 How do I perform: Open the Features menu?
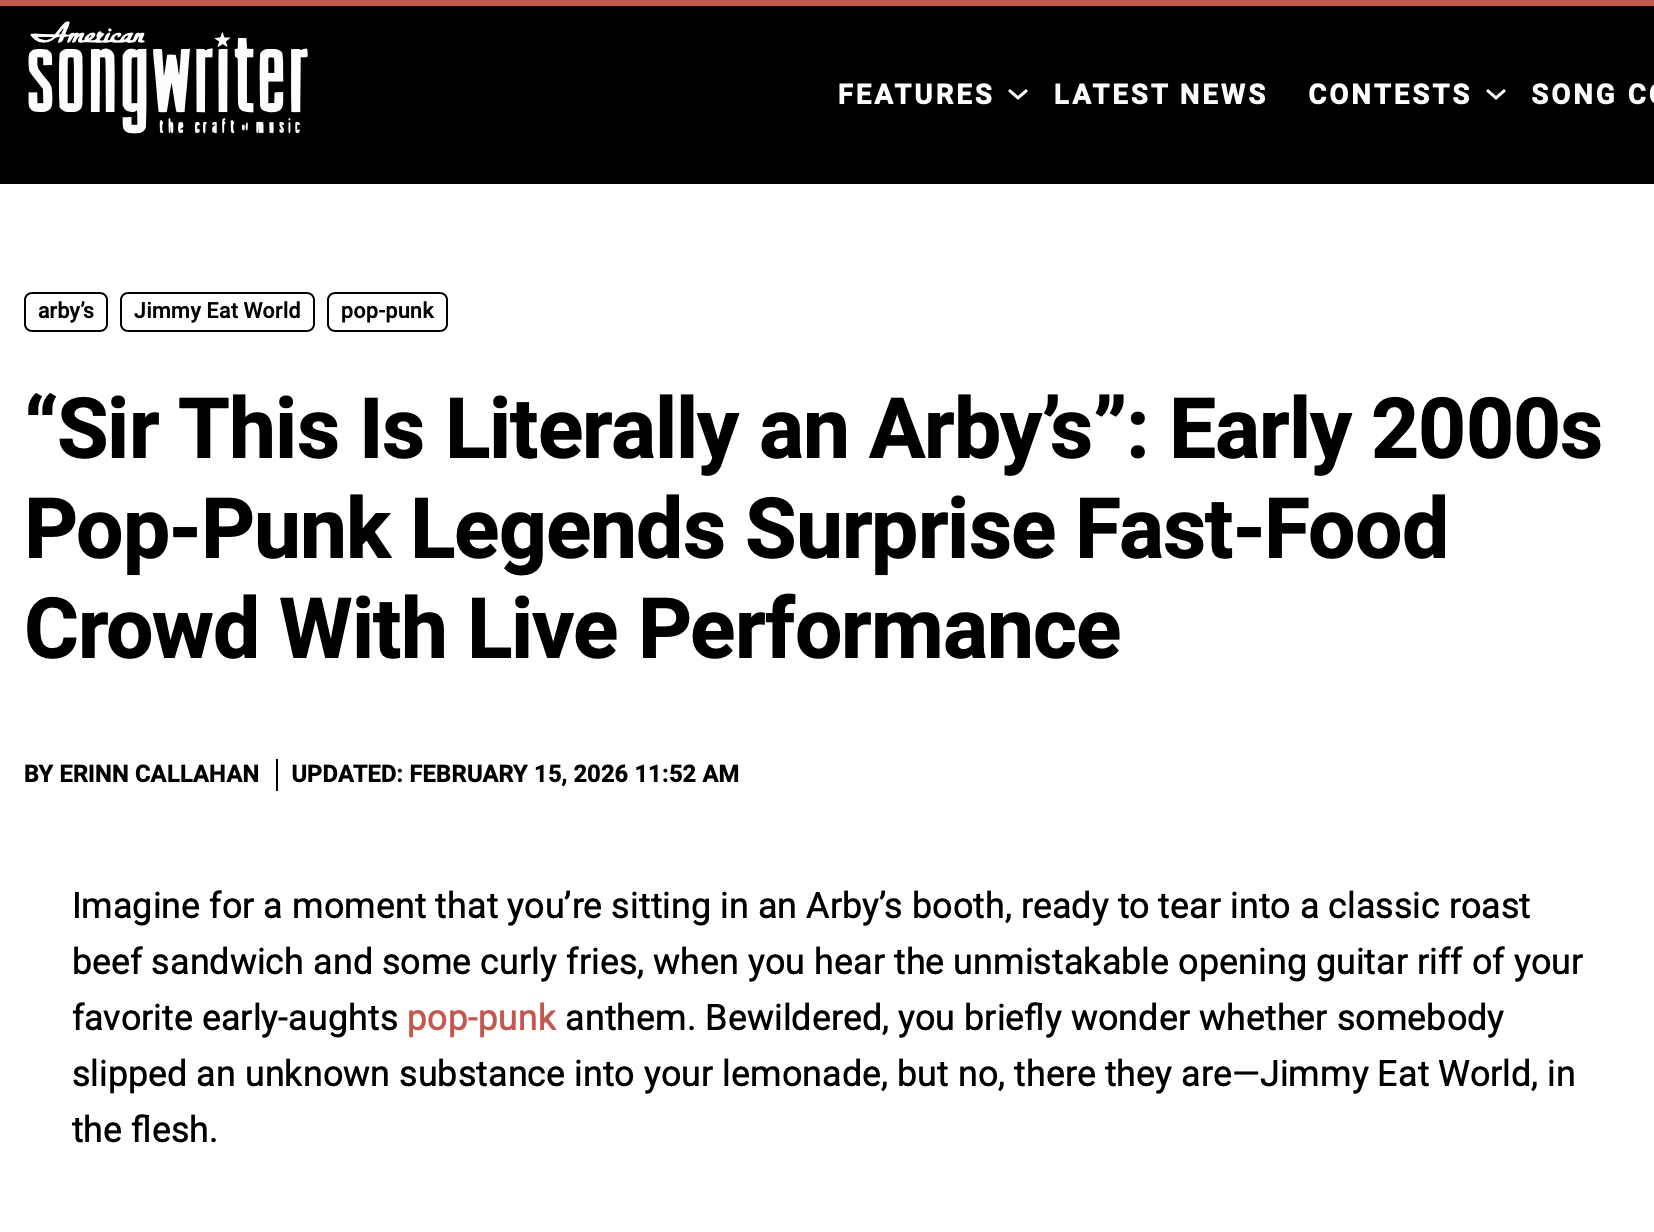pos(915,94)
